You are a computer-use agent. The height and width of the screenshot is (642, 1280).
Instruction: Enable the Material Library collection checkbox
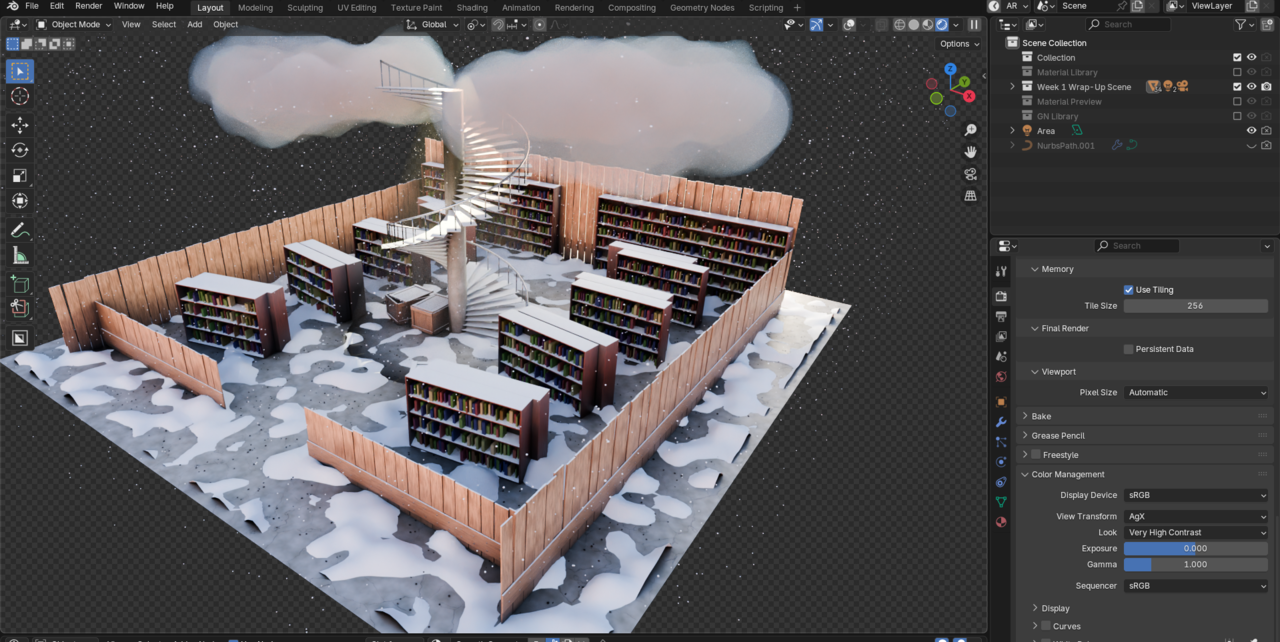pyautogui.click(x=1237, y=72)
